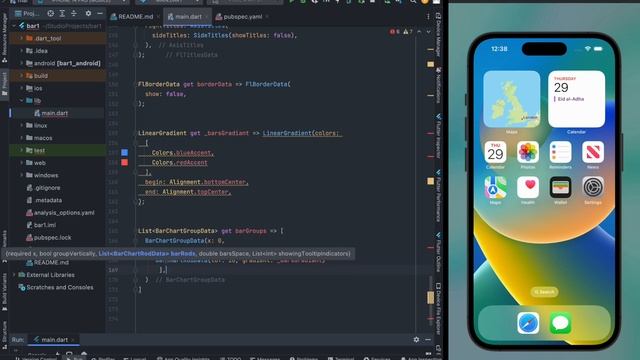The width and height of the screenshot is (640, 360).
Task: Open Project panel settings gear
Action: [x=88, y=13]
